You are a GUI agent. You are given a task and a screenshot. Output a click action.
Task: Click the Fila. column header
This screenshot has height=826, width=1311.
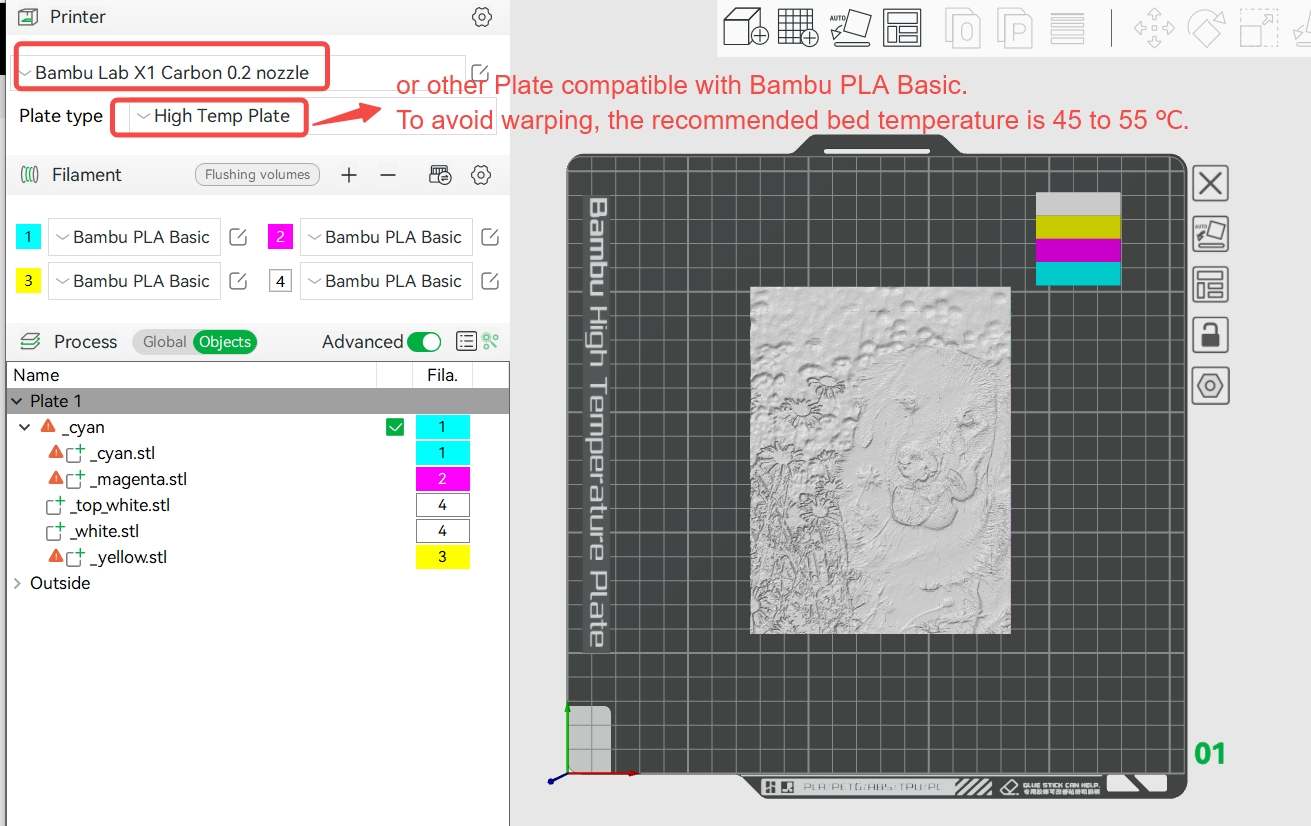click(442, 375)
